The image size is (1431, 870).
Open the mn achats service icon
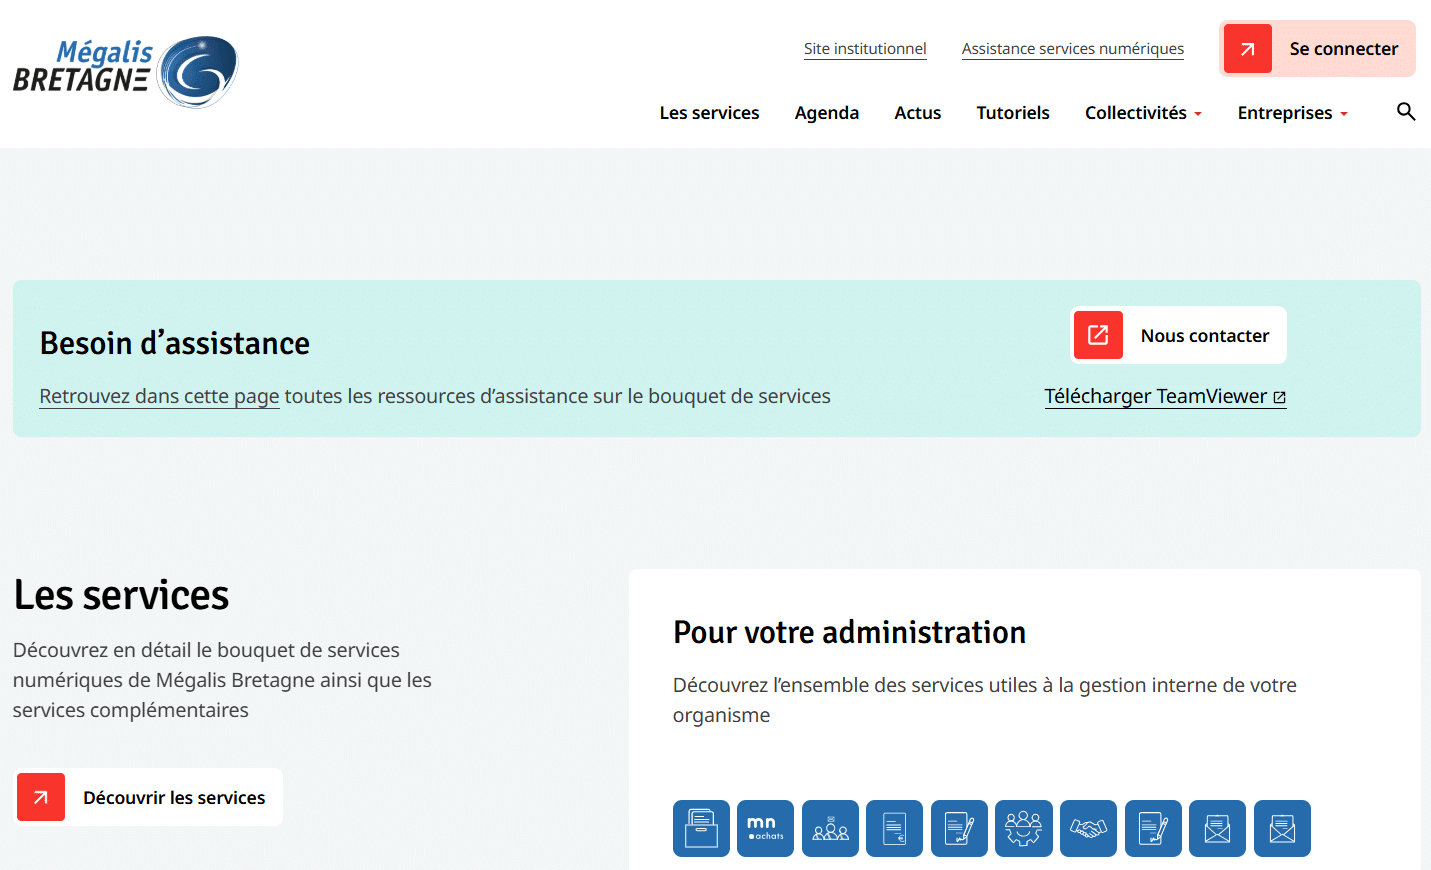(765, 828)
